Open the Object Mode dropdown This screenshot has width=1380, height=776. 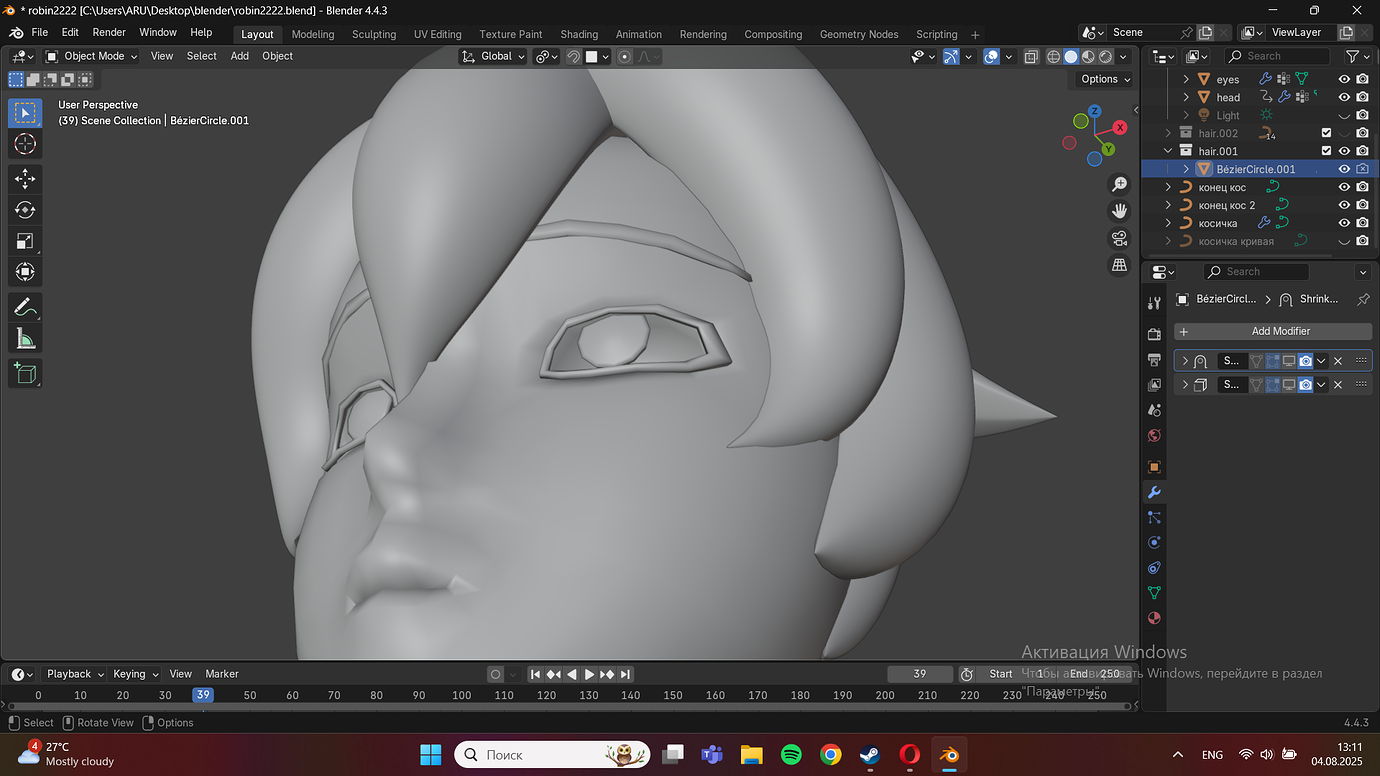tap(93, 57)
